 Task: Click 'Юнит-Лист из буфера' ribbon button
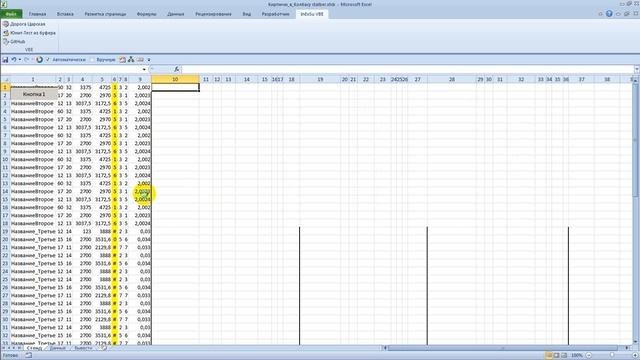(29, 33)
